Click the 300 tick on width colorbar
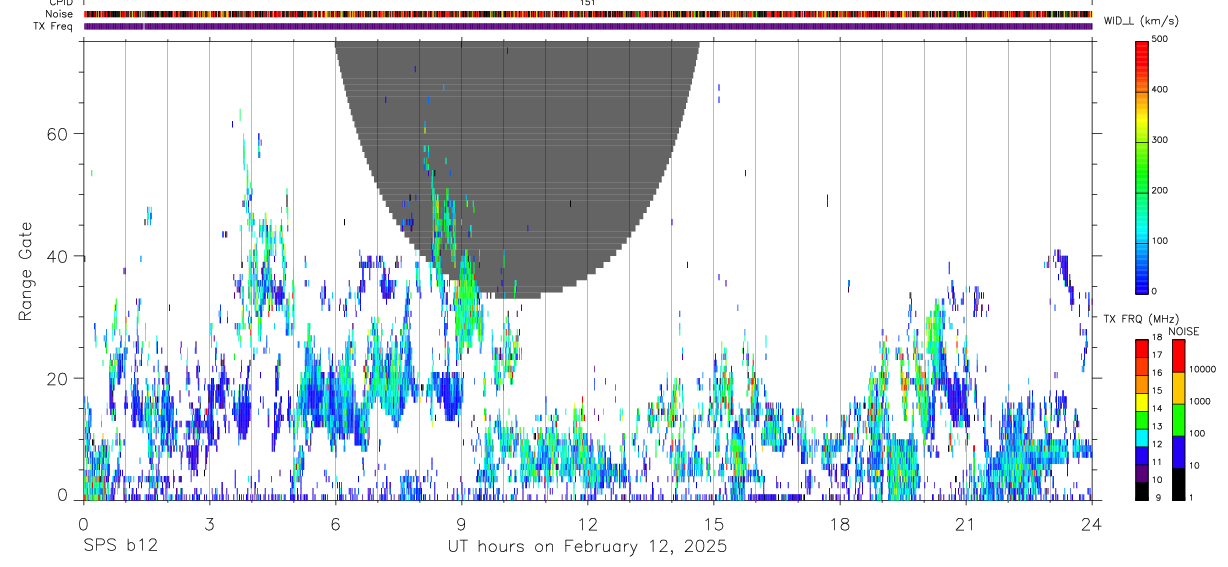Image resolution: width=1228 pixels, height=567 pixels. [x=1162, y=140]
